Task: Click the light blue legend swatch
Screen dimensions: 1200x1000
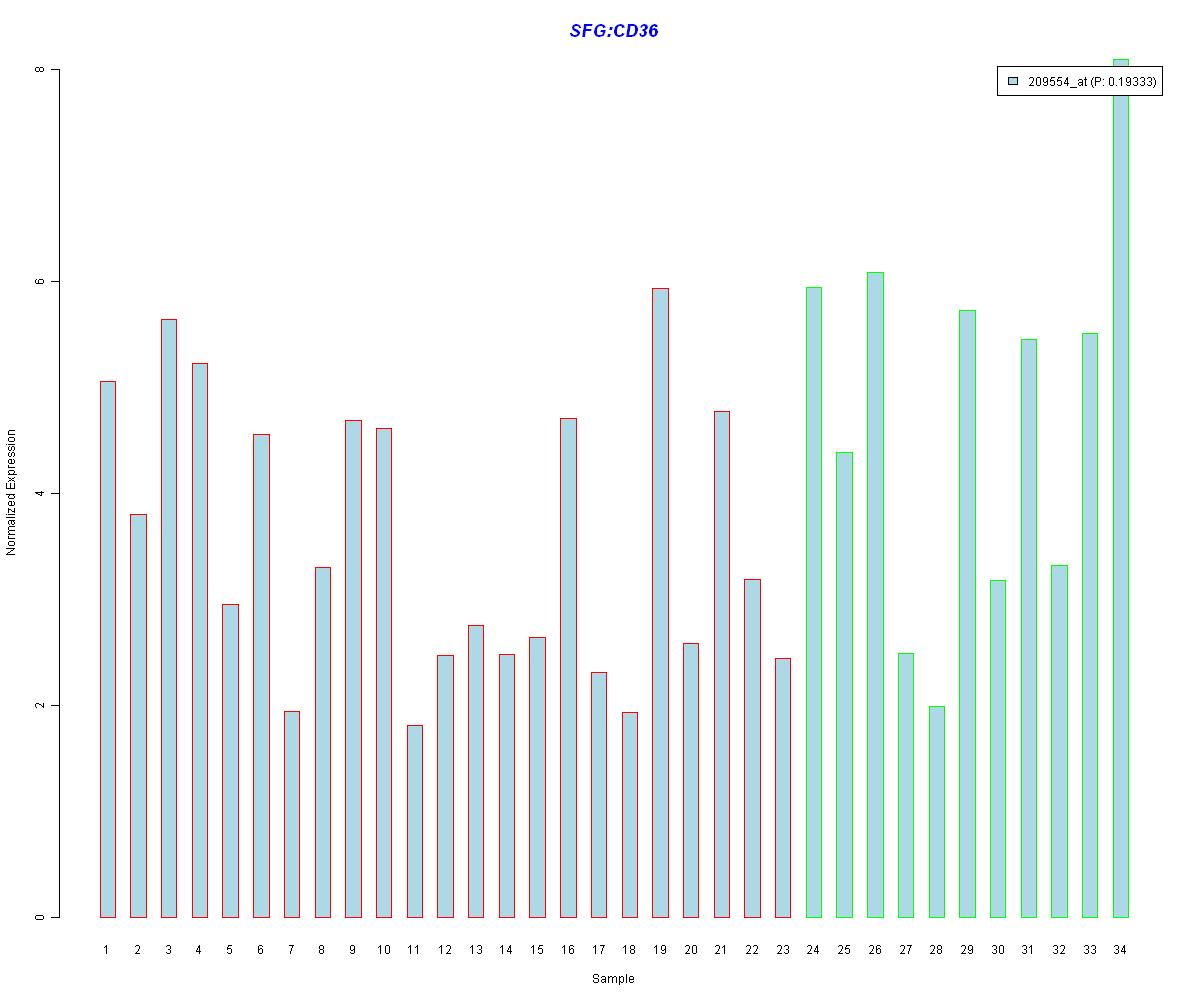Action: (x=1013, y=82)
